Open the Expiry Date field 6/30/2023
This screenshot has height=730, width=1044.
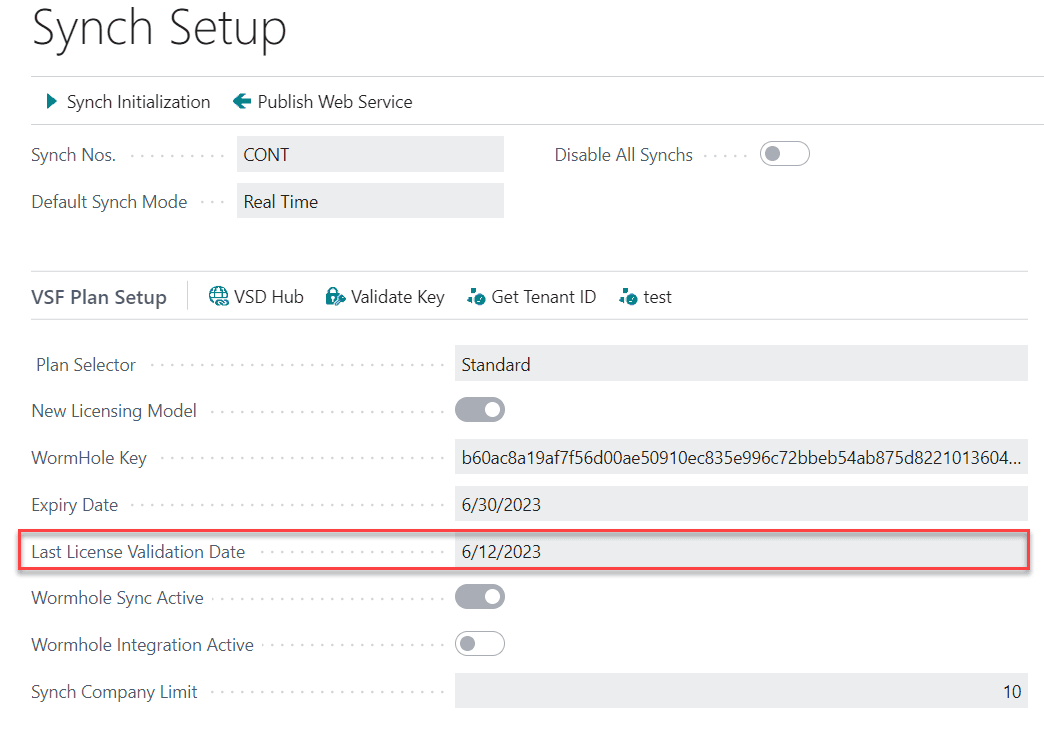(741, 504)
